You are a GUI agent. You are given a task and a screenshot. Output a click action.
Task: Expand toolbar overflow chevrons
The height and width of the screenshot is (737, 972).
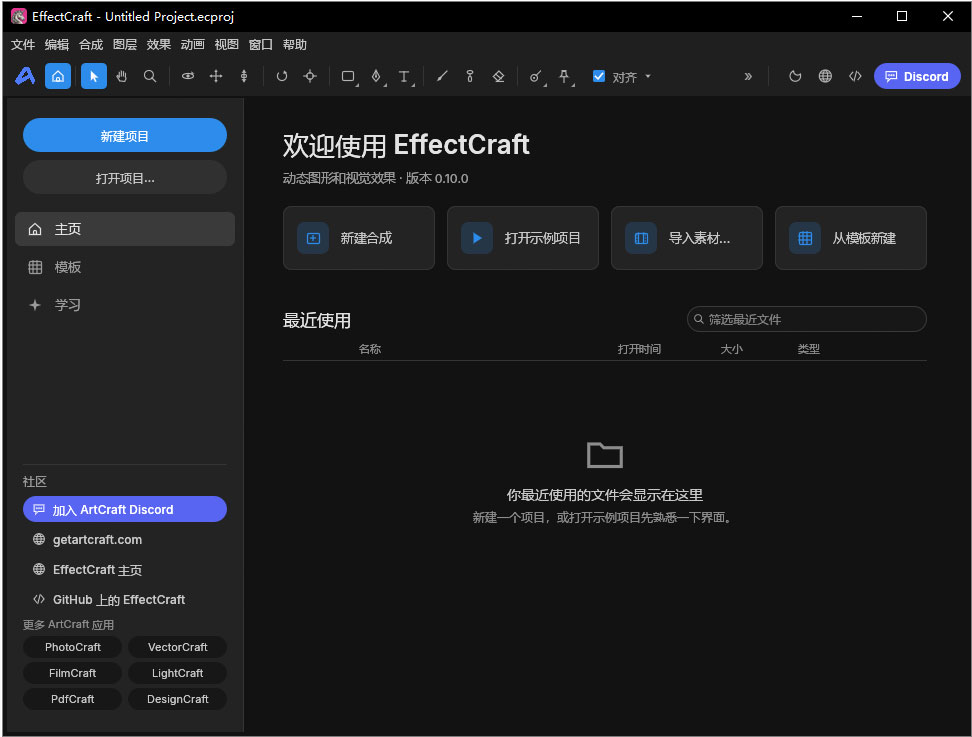(748, 76)
